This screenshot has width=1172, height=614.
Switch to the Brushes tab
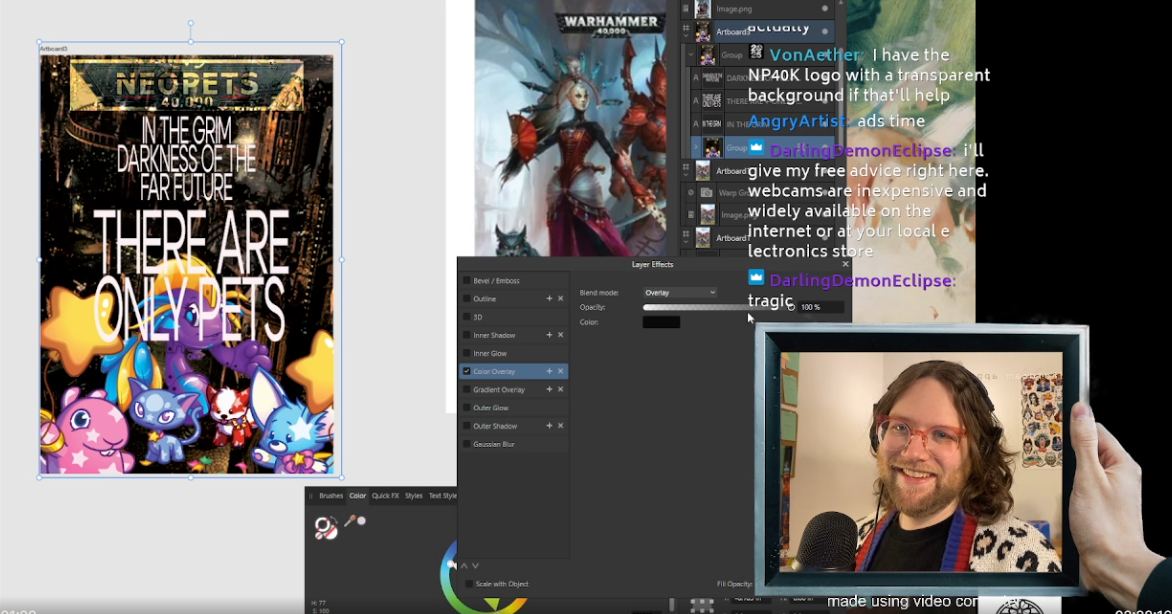coord(330,496)
